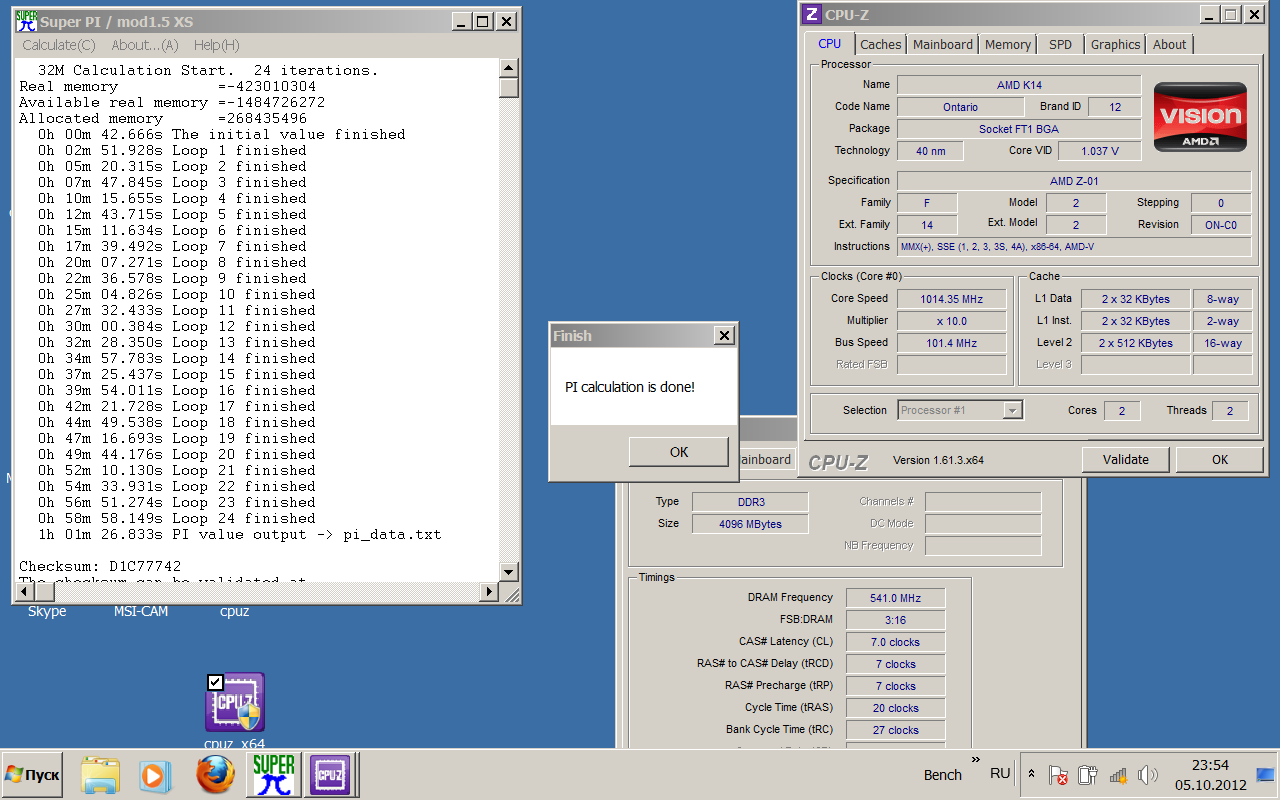Open the network signal tray icon

click(x=1118, y=775)
